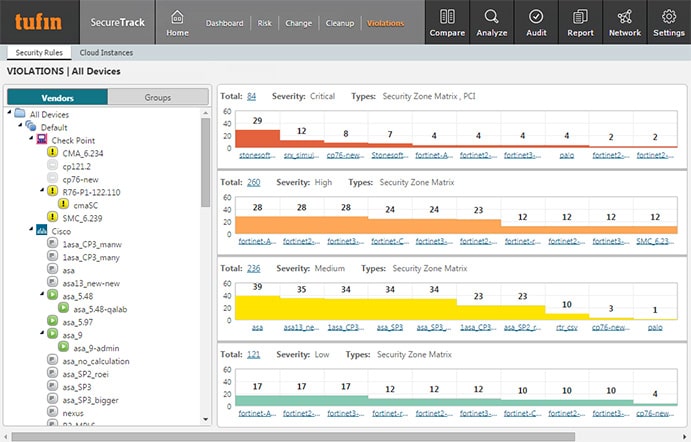
Task: Select asa_SP2_roei in the device tree
Action: (85, 374)
